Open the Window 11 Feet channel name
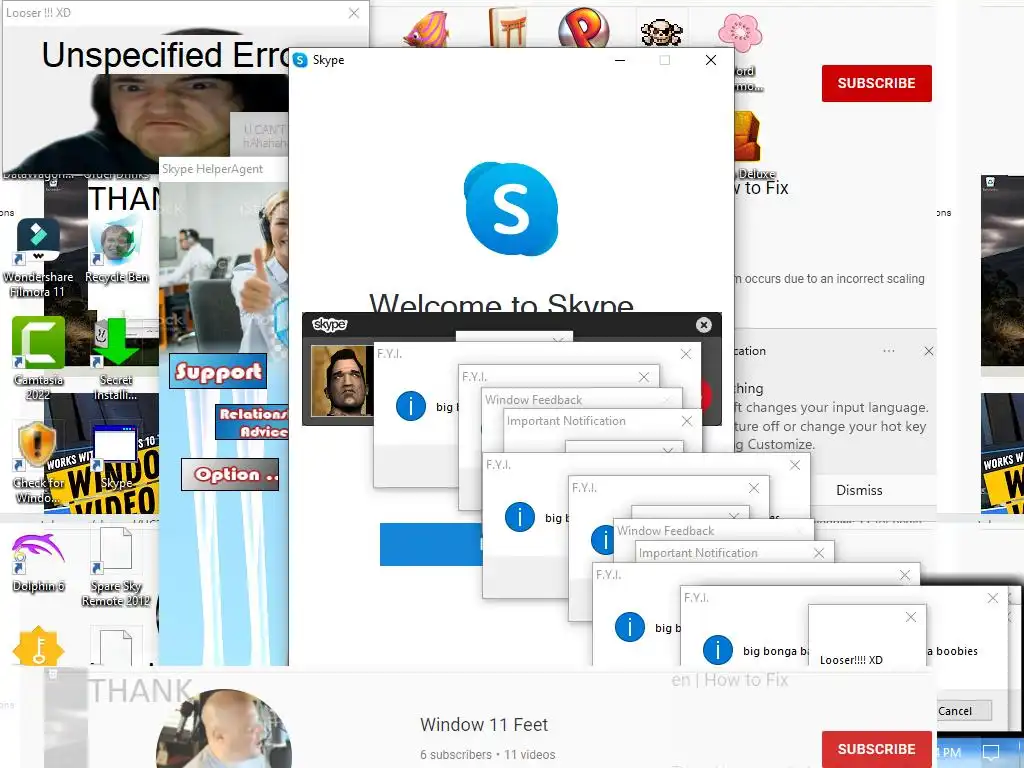 click(x=484, y=724)
